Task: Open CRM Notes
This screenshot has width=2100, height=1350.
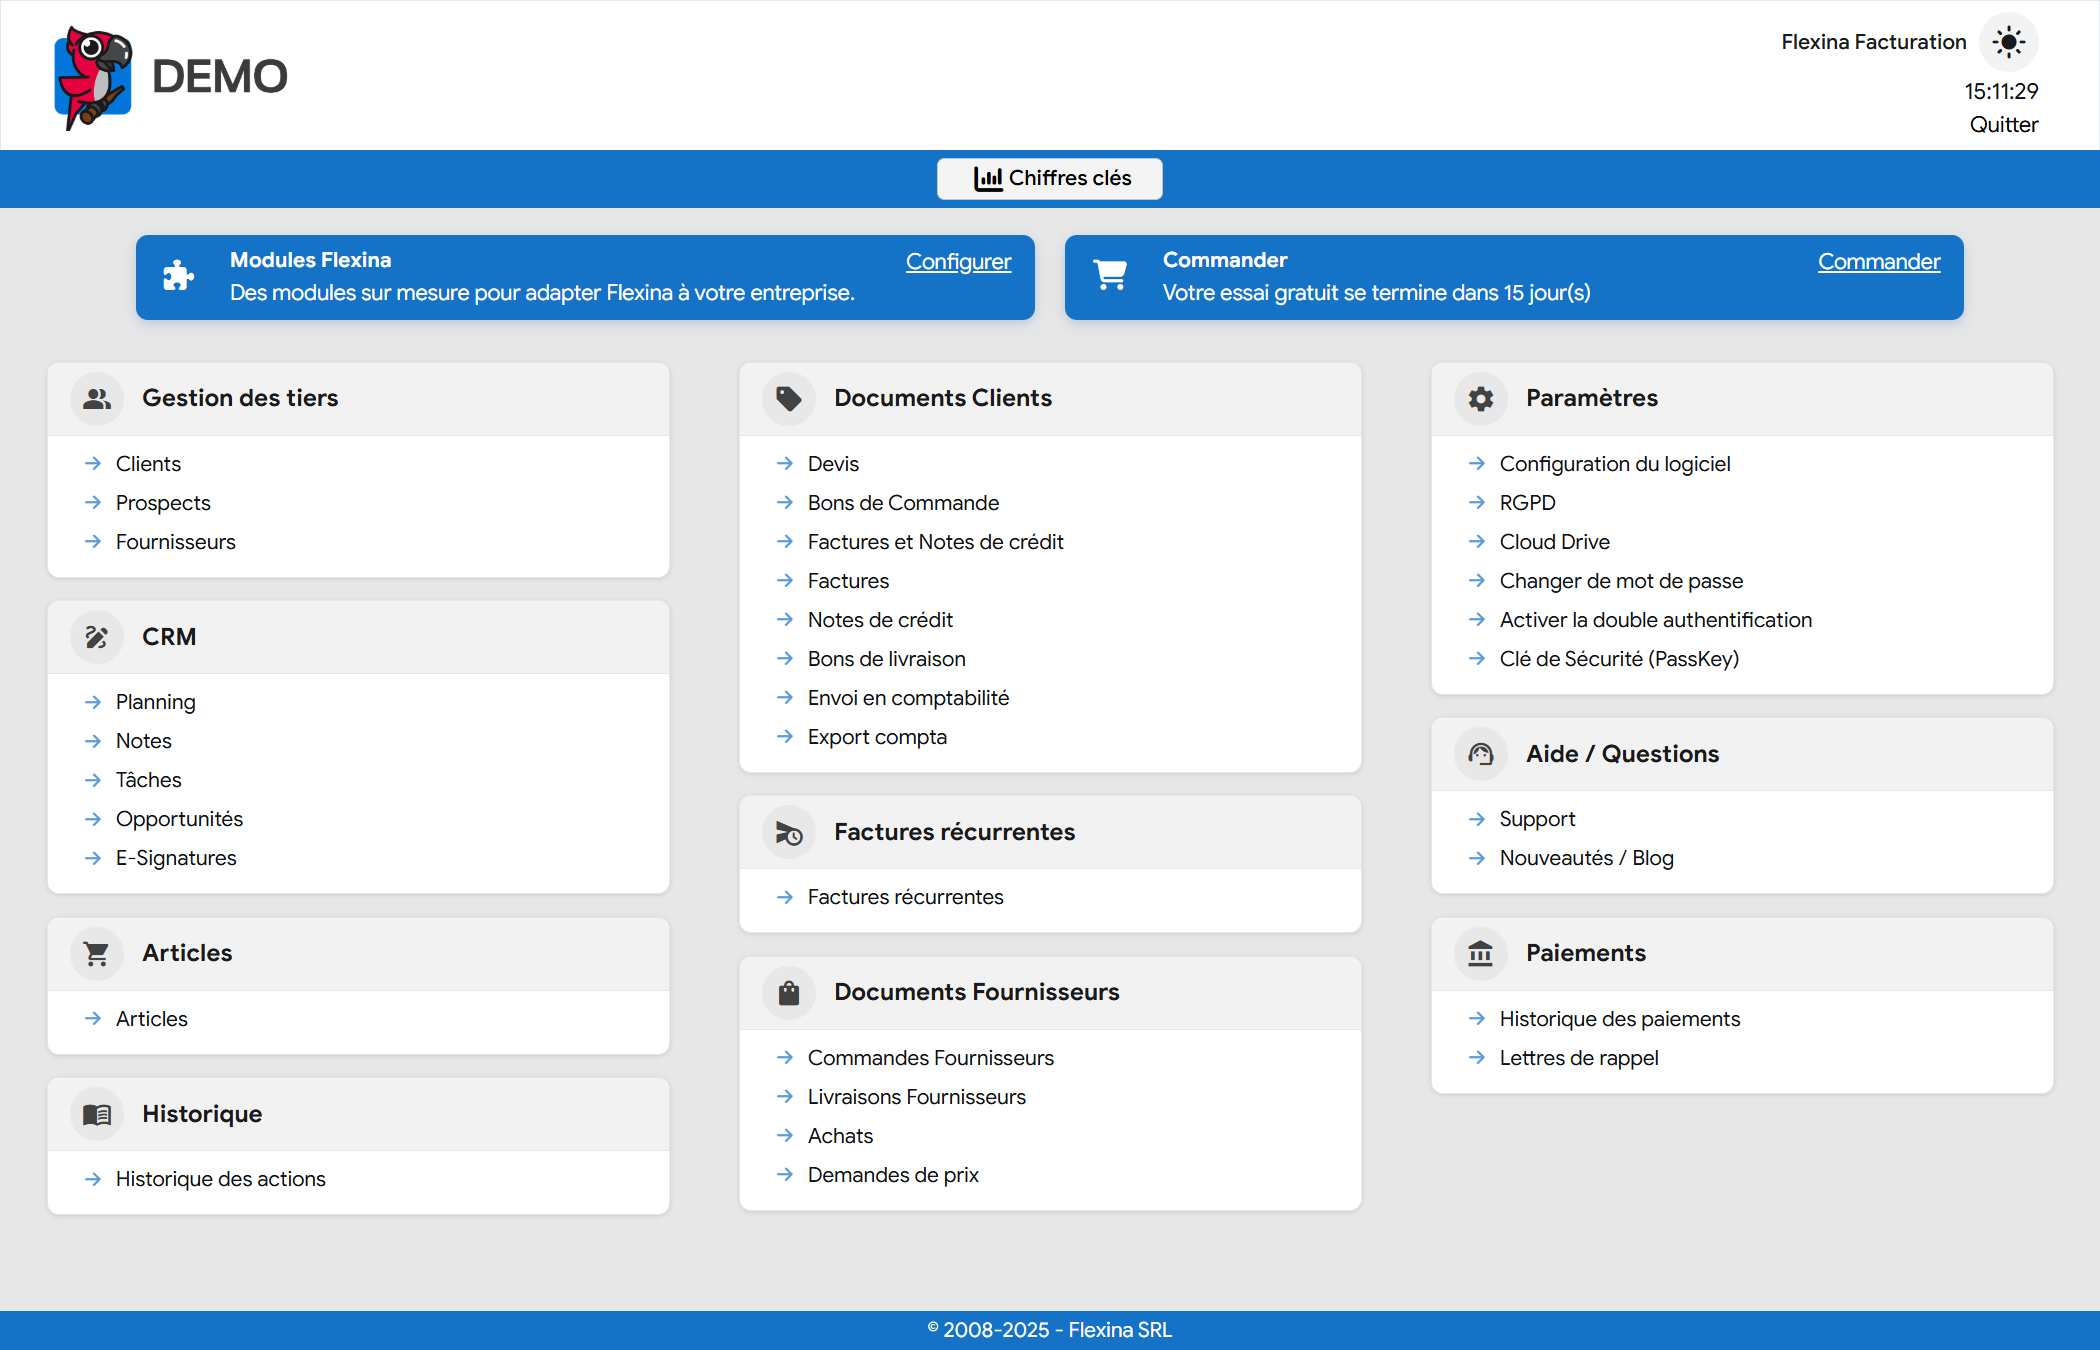Action: point(143,740)
